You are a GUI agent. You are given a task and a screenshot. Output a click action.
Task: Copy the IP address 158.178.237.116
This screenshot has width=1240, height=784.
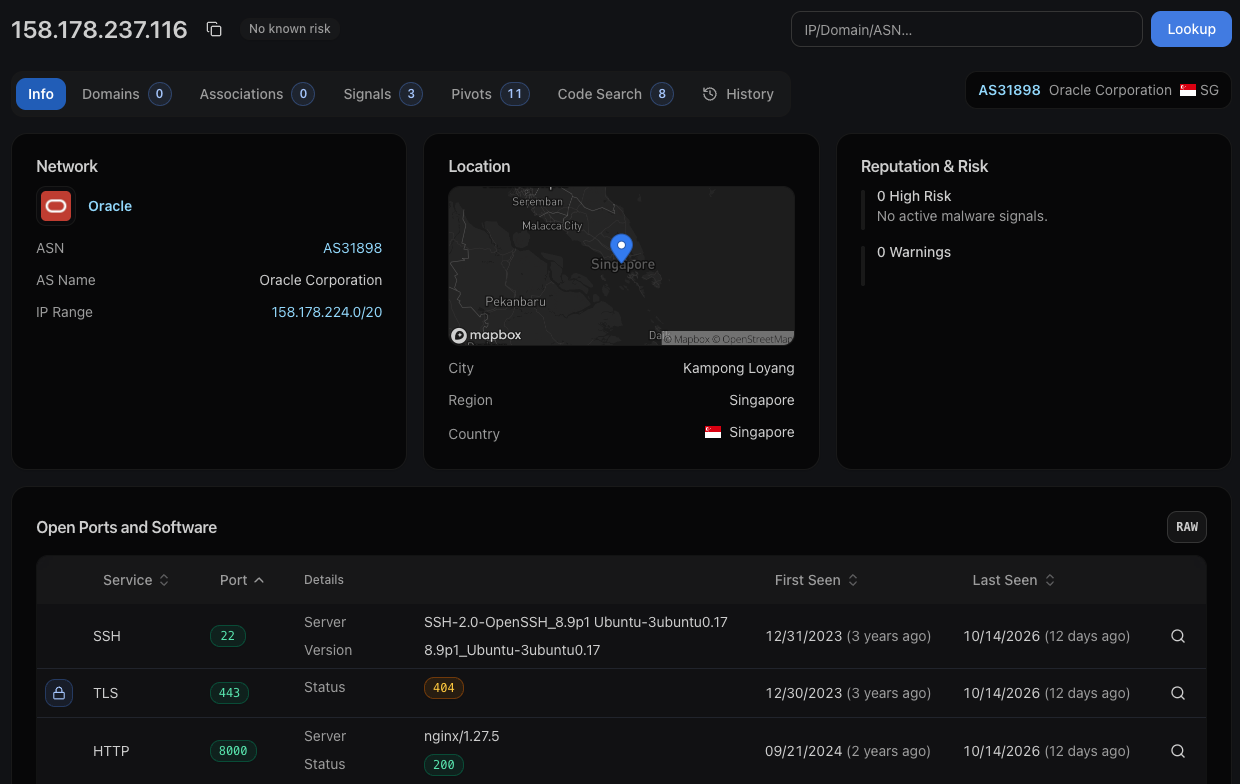click(x=214, y=29)
